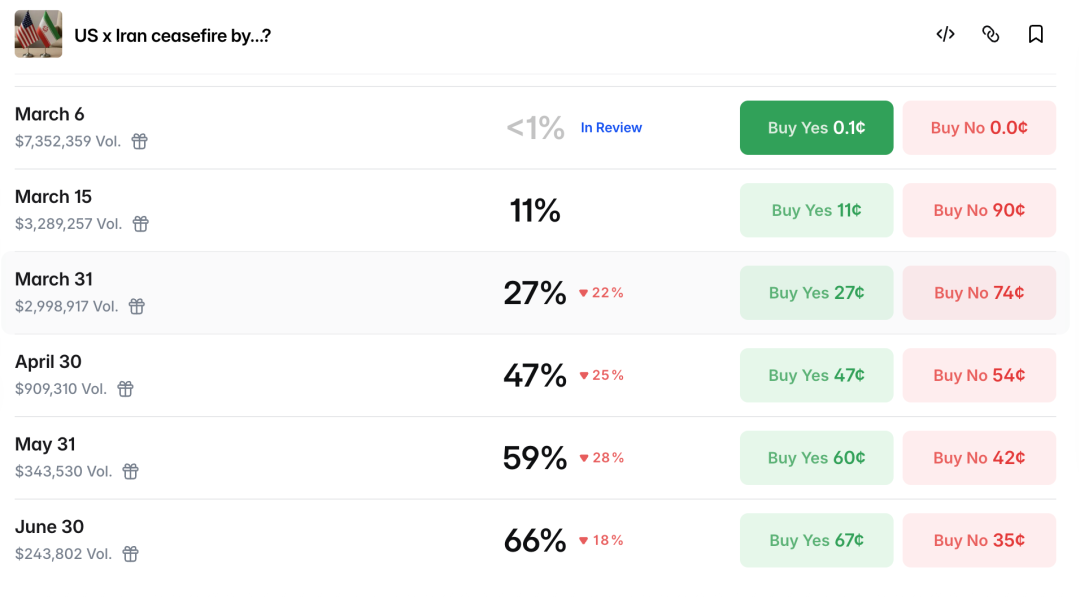Open the In Review status link
This screenshot has width=1080, height=598.
[x=611, y=128]
